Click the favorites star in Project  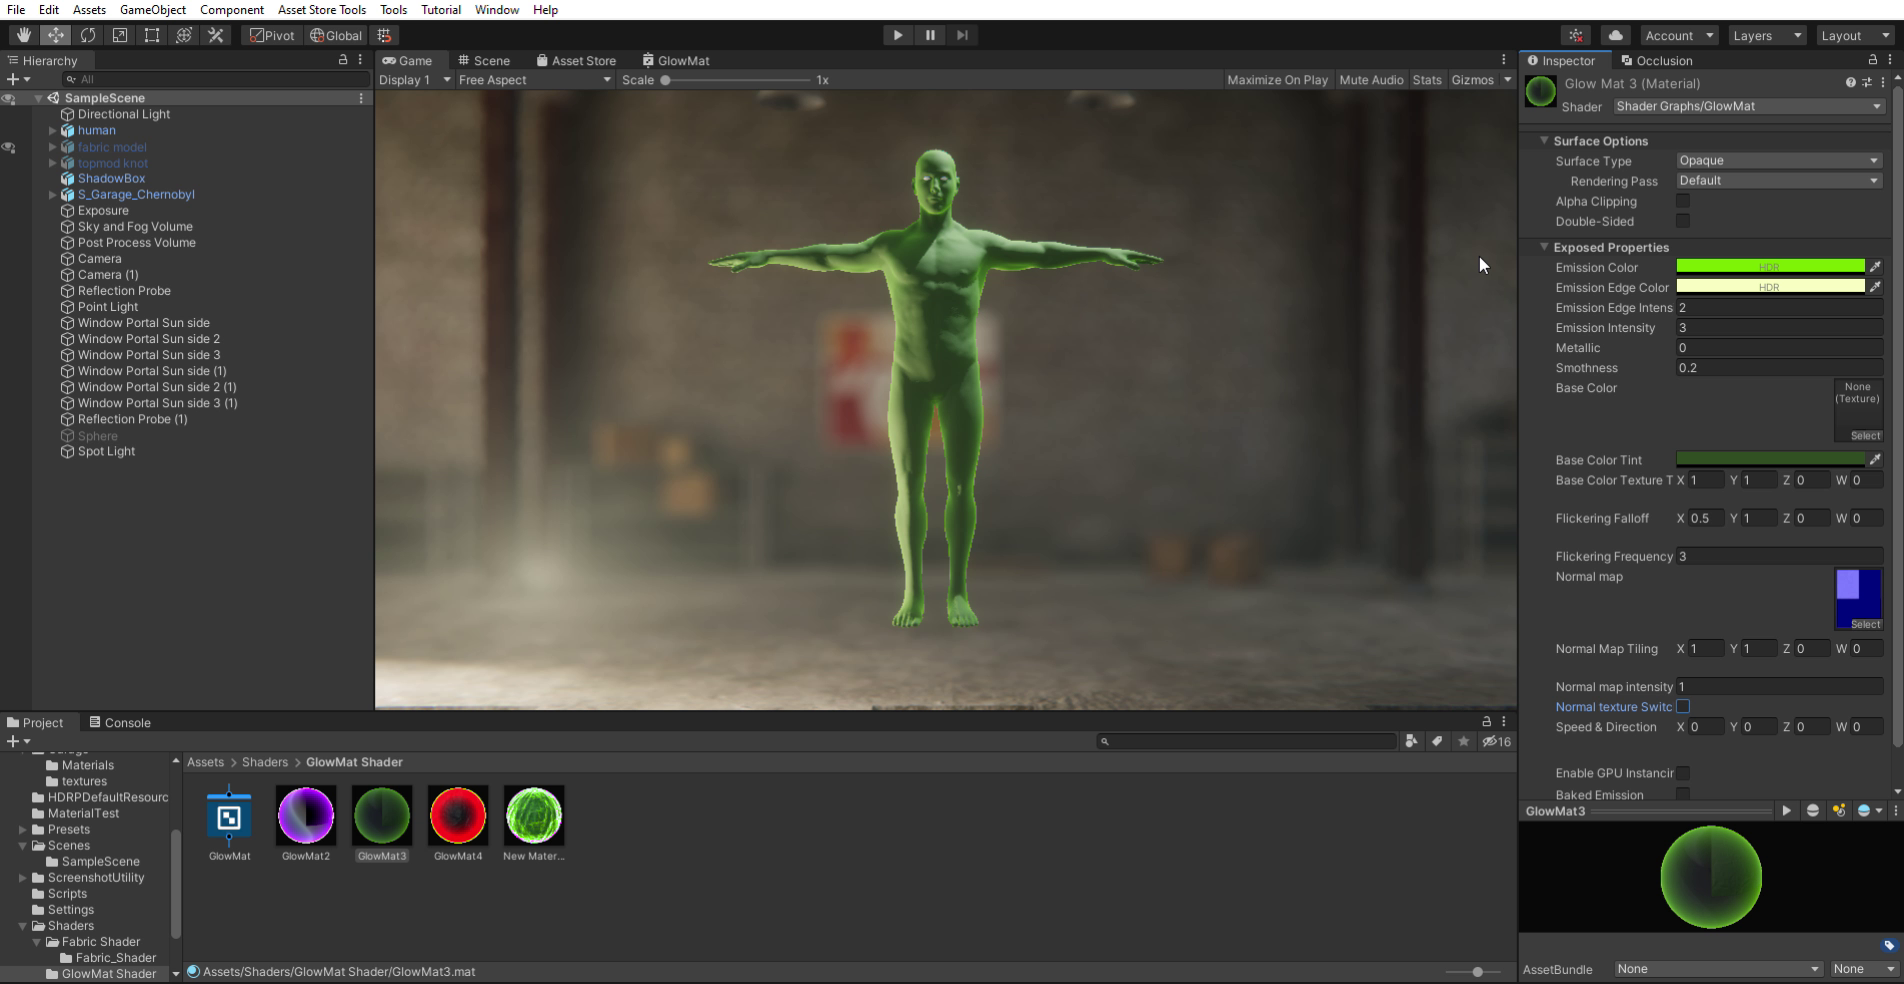coord(1463,741)
